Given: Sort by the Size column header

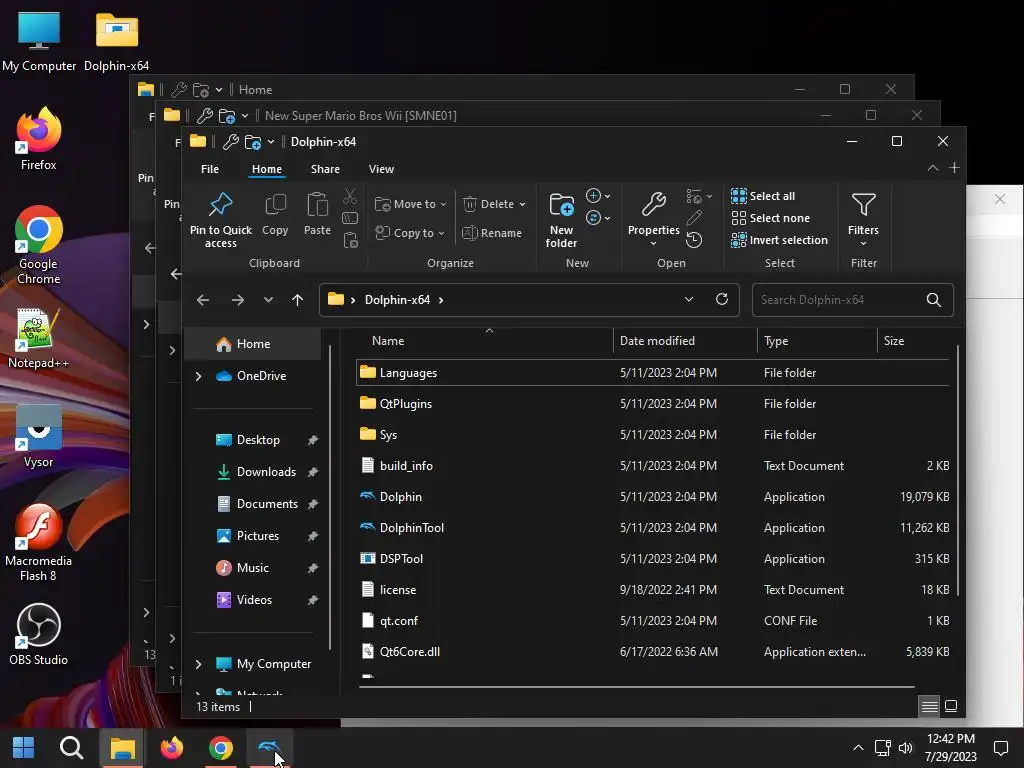Looking at the screenshot, I should pyautogui.click(x=914, y=341).
